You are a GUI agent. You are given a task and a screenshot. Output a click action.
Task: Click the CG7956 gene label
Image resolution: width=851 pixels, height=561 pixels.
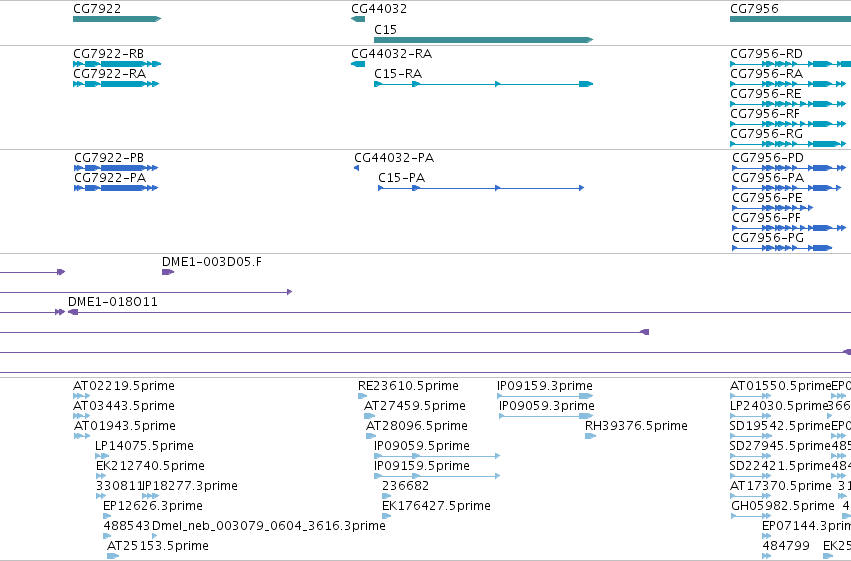coord(754,9)
